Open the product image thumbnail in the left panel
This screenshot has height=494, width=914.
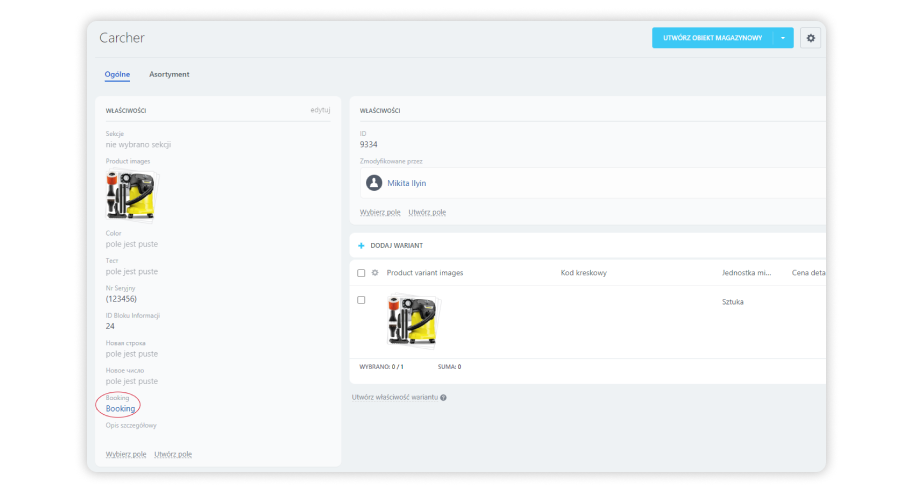(131, 195)
